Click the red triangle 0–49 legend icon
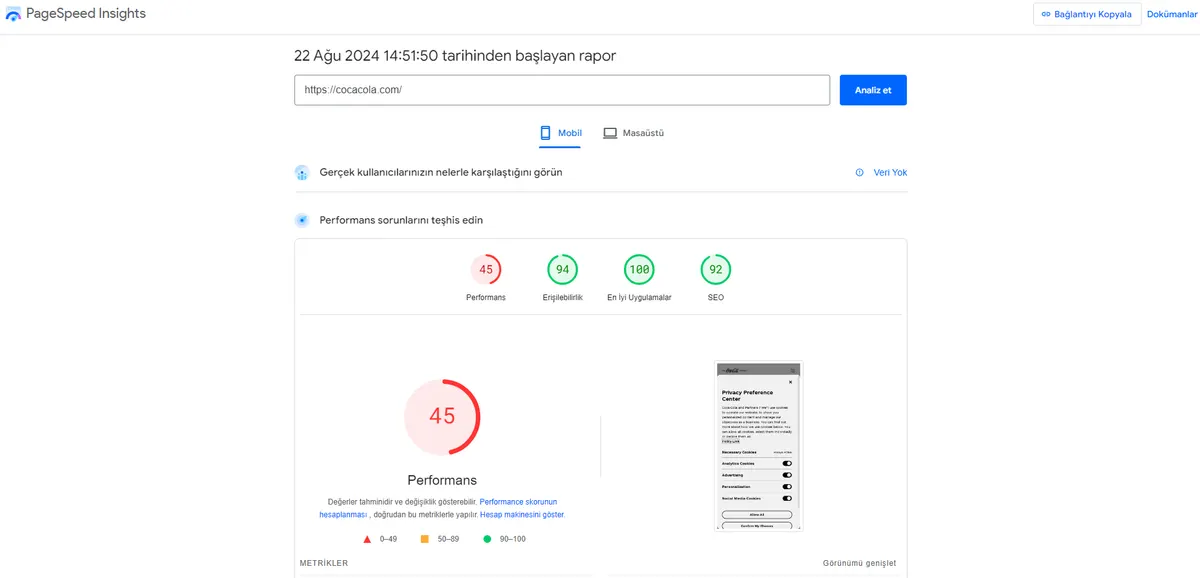This screenshot has width=1200, height=578. click(367, 539)
